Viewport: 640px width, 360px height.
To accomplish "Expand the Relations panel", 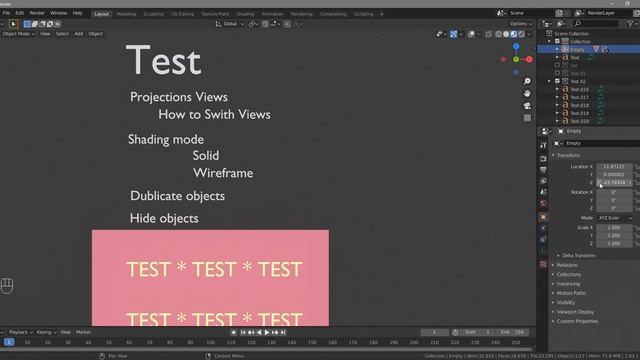I will pos(567,265).
